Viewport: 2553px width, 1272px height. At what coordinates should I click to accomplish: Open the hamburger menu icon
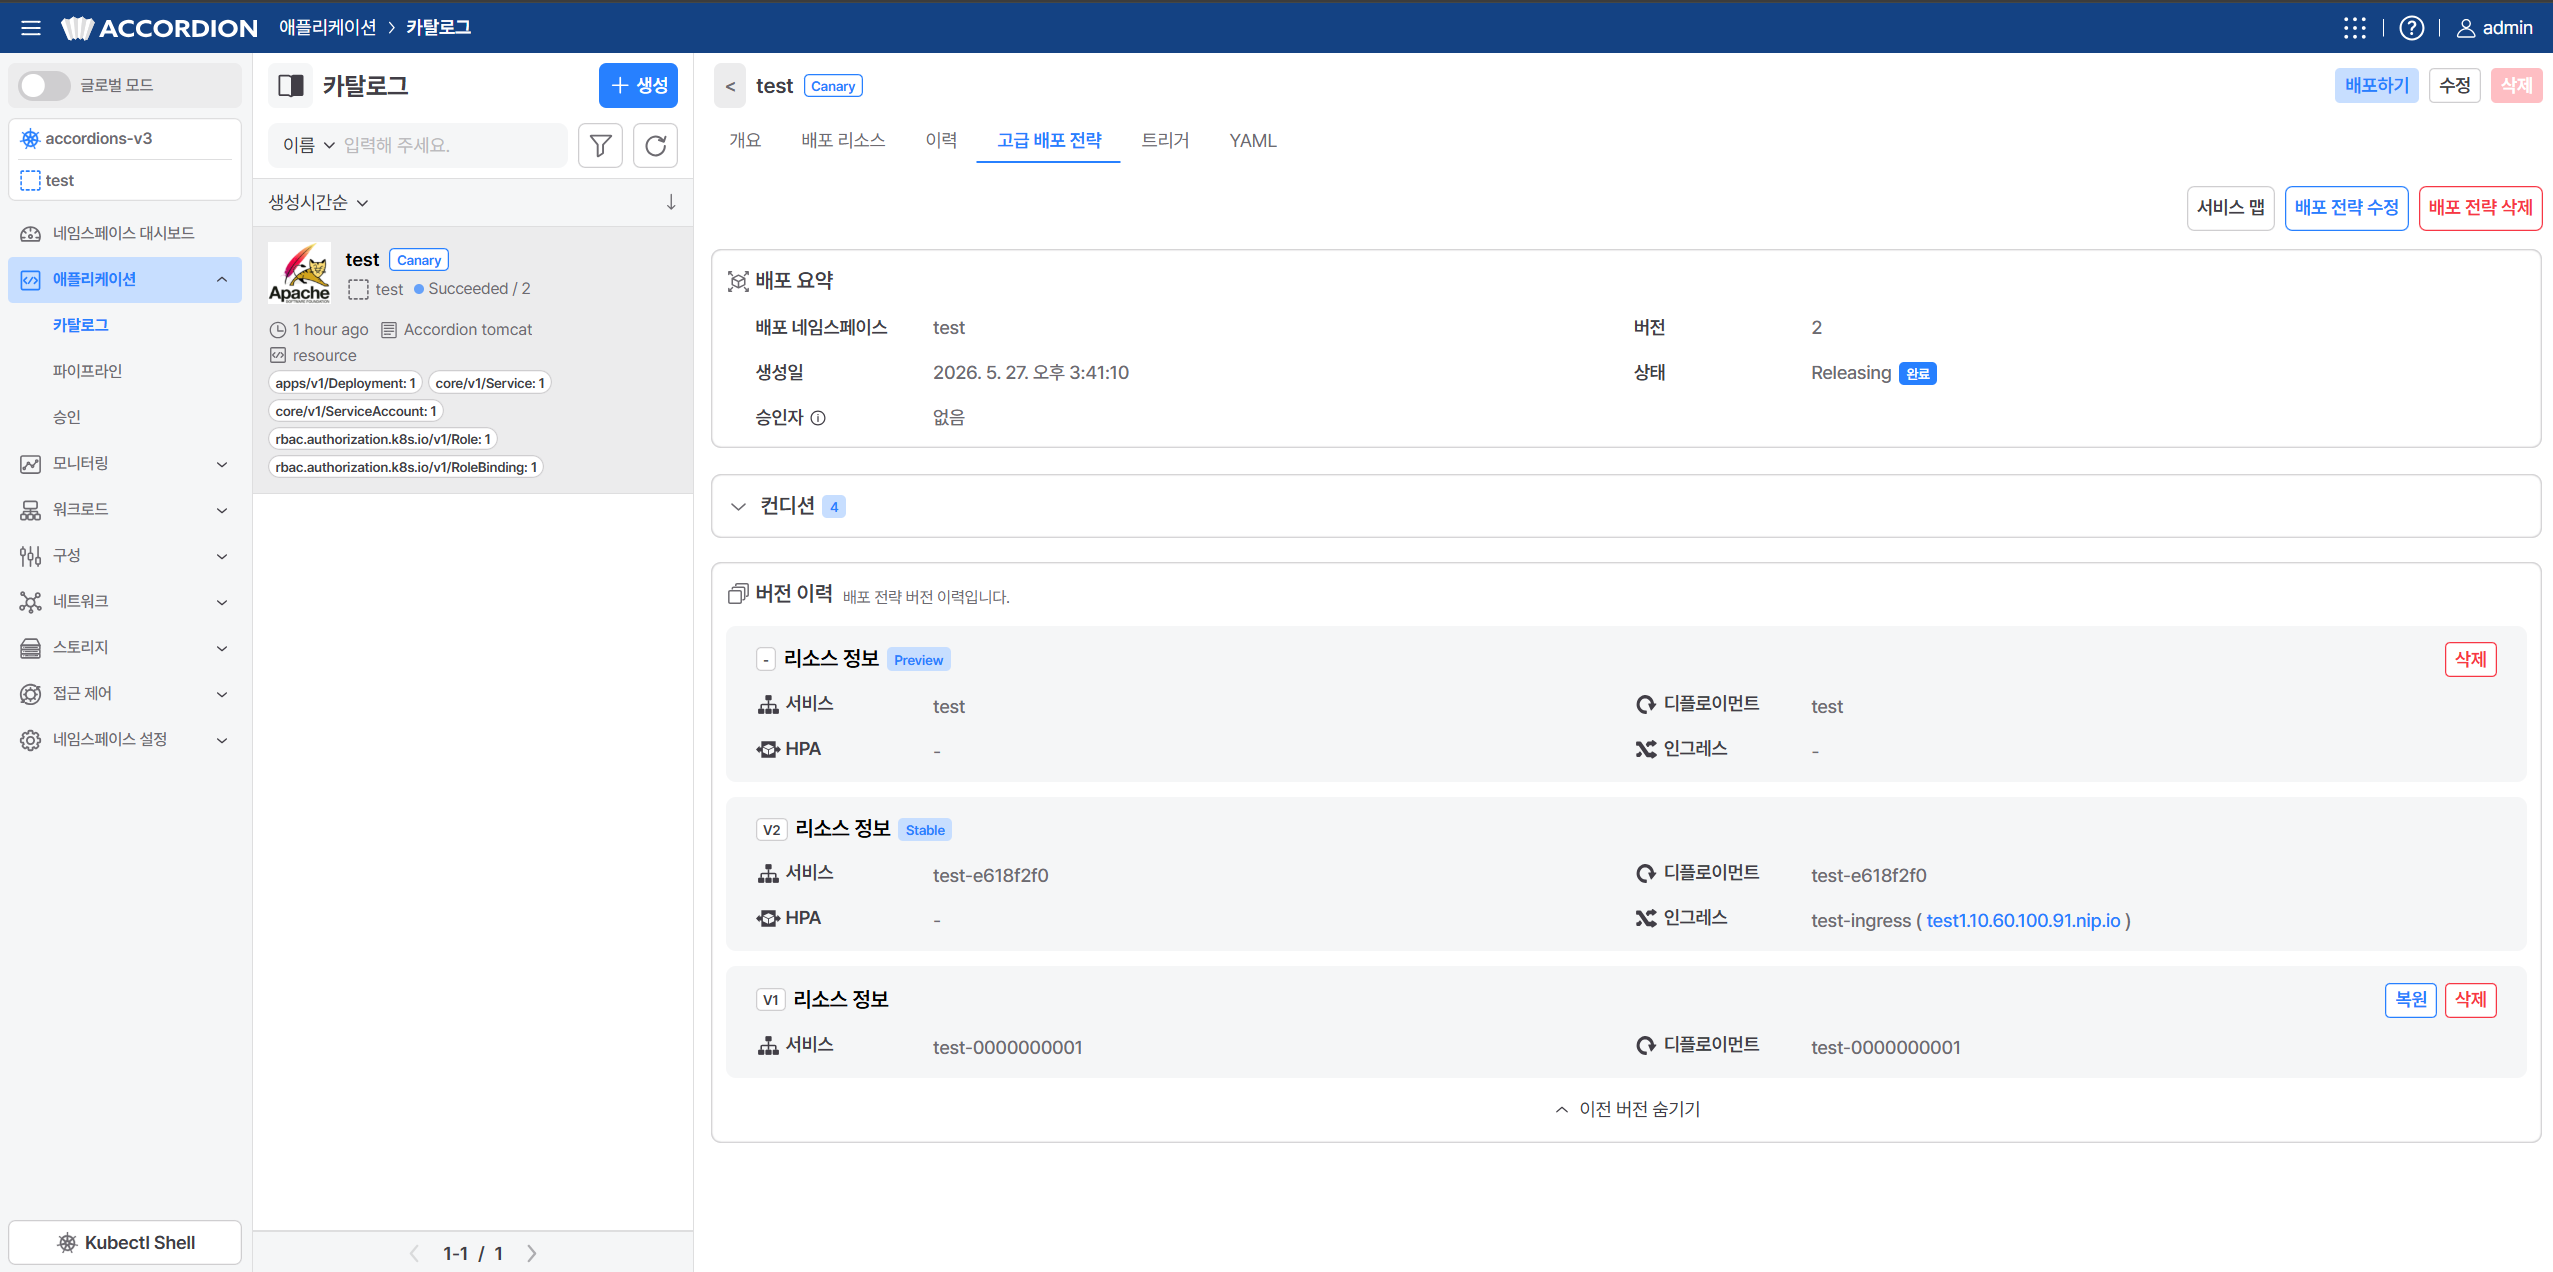click(x=31, y=28)
